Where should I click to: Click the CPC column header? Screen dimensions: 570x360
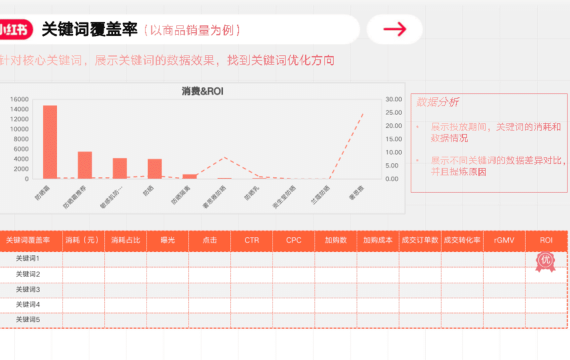click(x=294, y=240)
